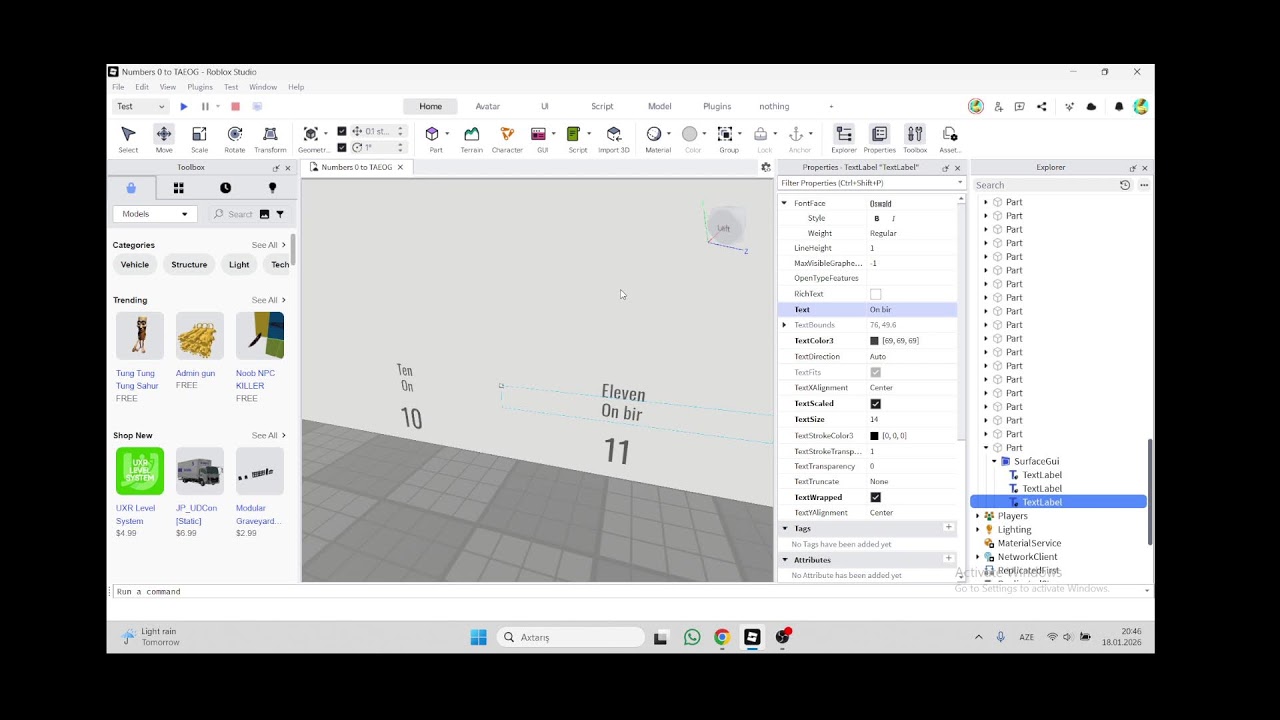Open the File menu
Image resolution: width=1280 pixels, height=720 pixels.
(118, 87)
